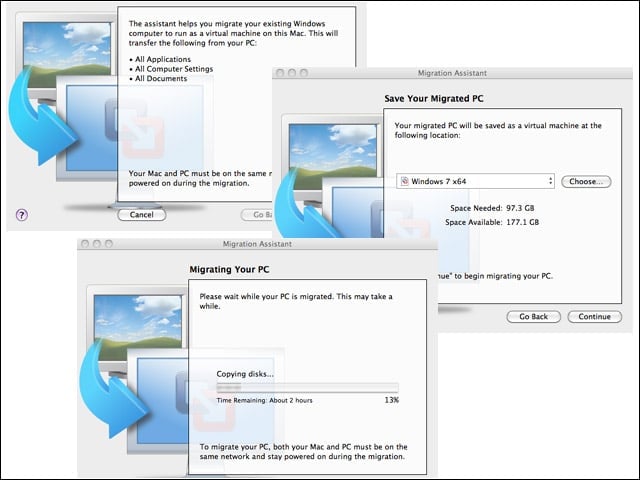Click the zoom button of Migrating Your PC window
Image resolution: width=640 pixels, height=480 pixels.
pos(109,244)
